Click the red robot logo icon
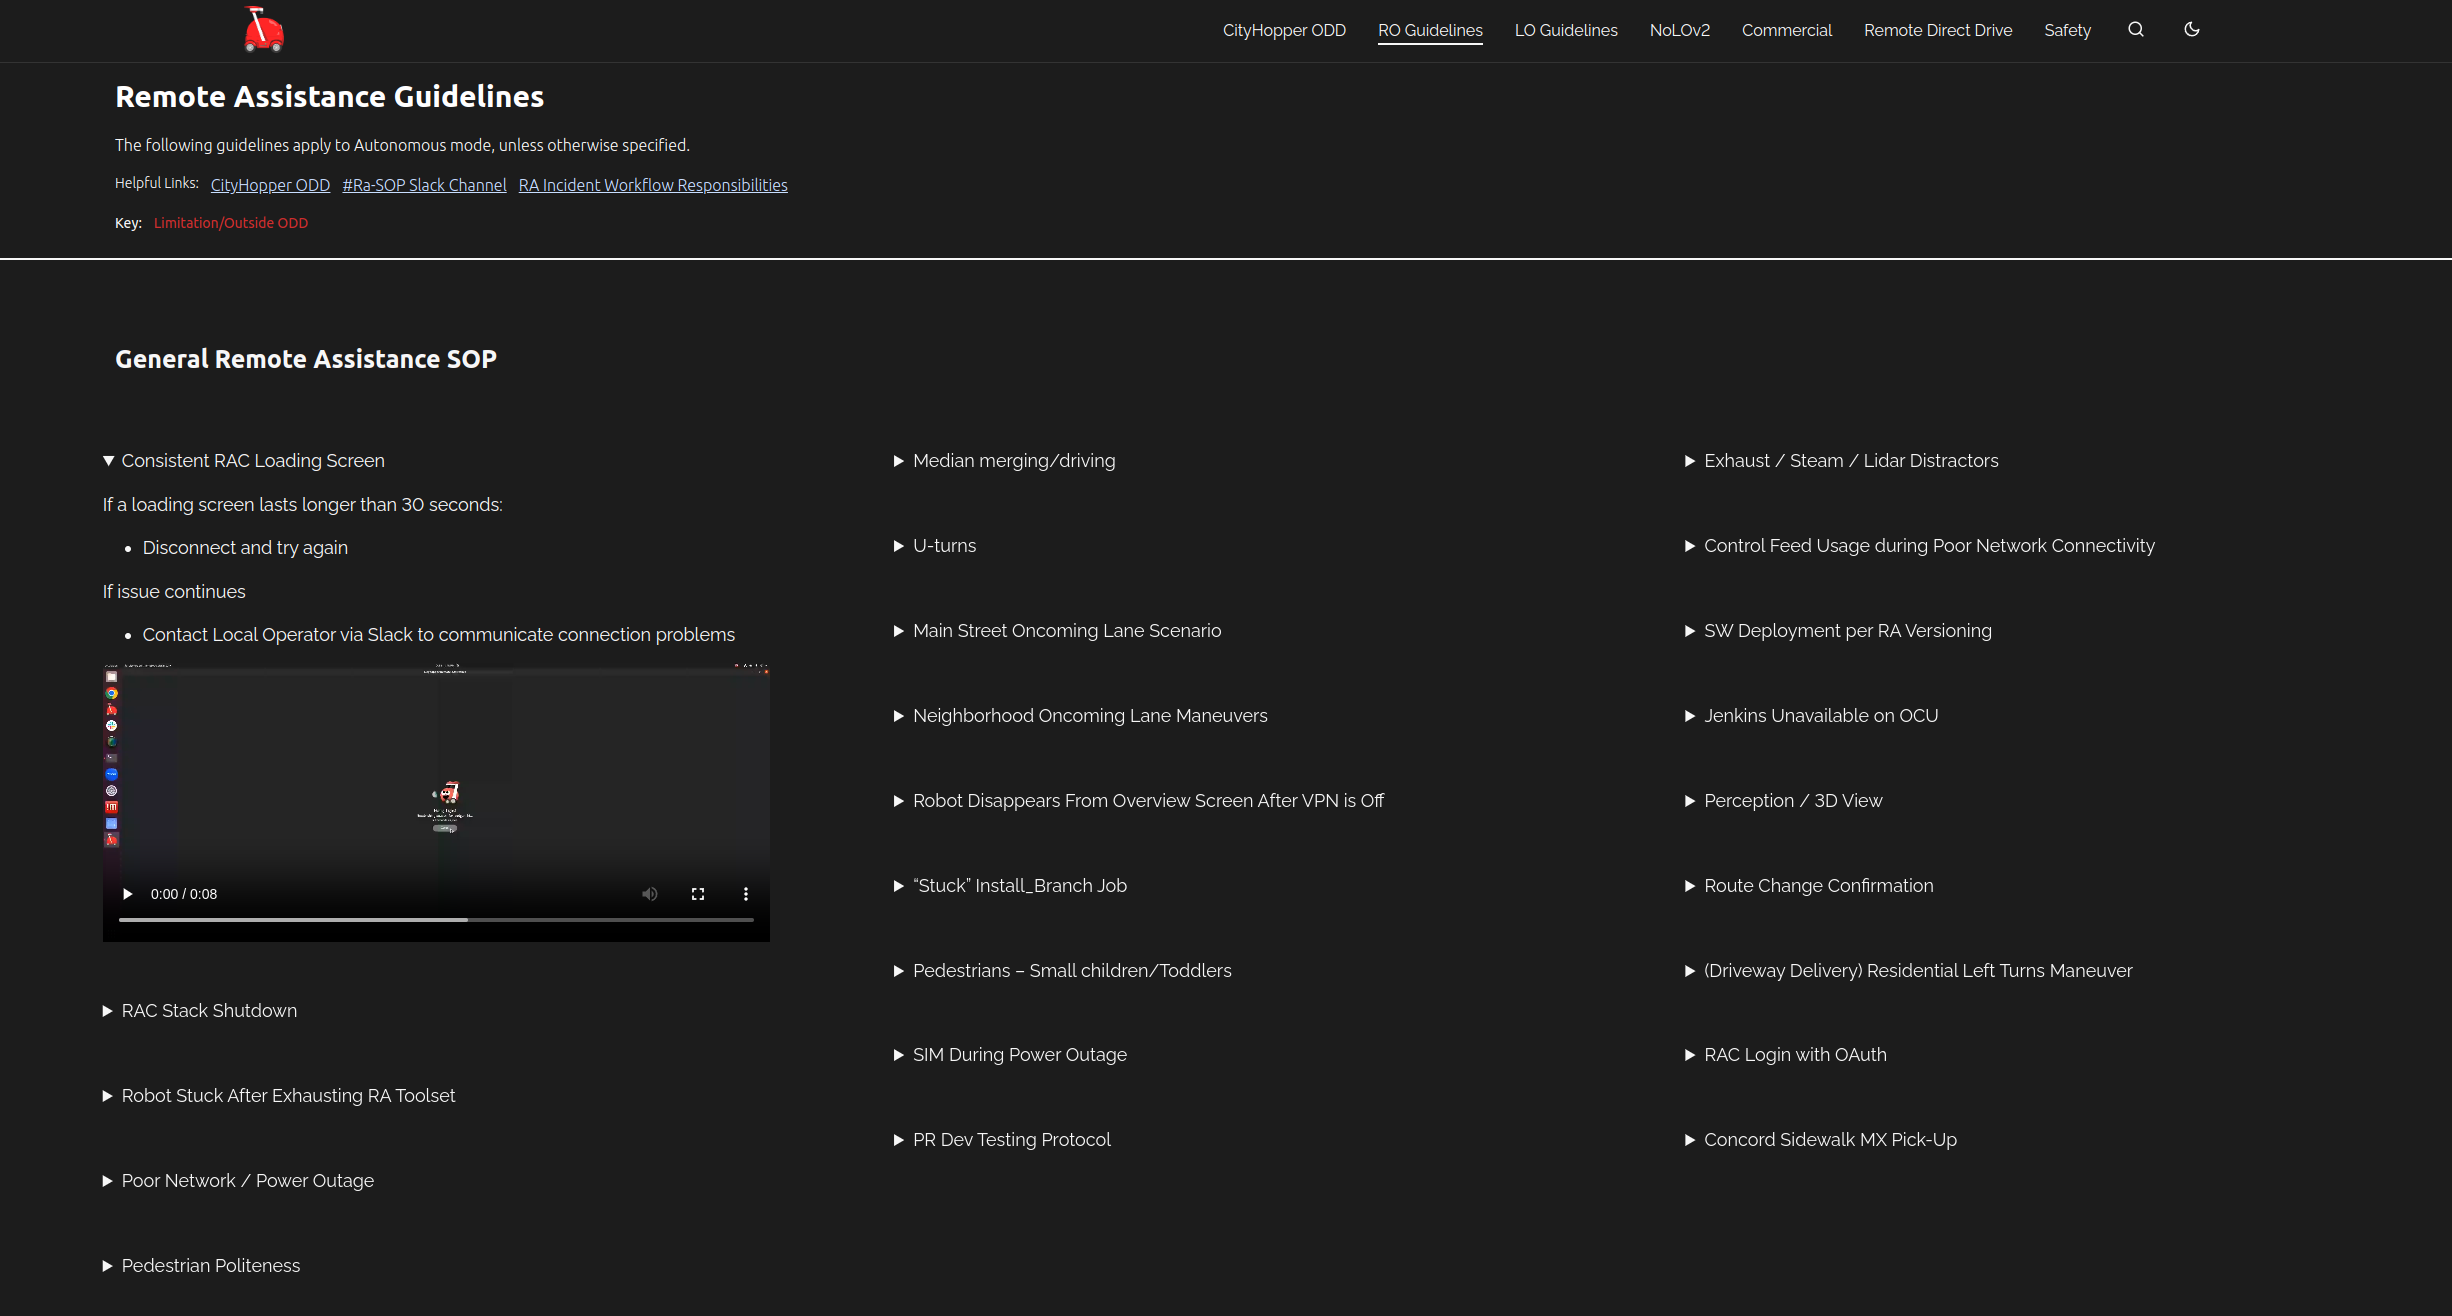2452x1316 pixels. [x=264, y=30]
